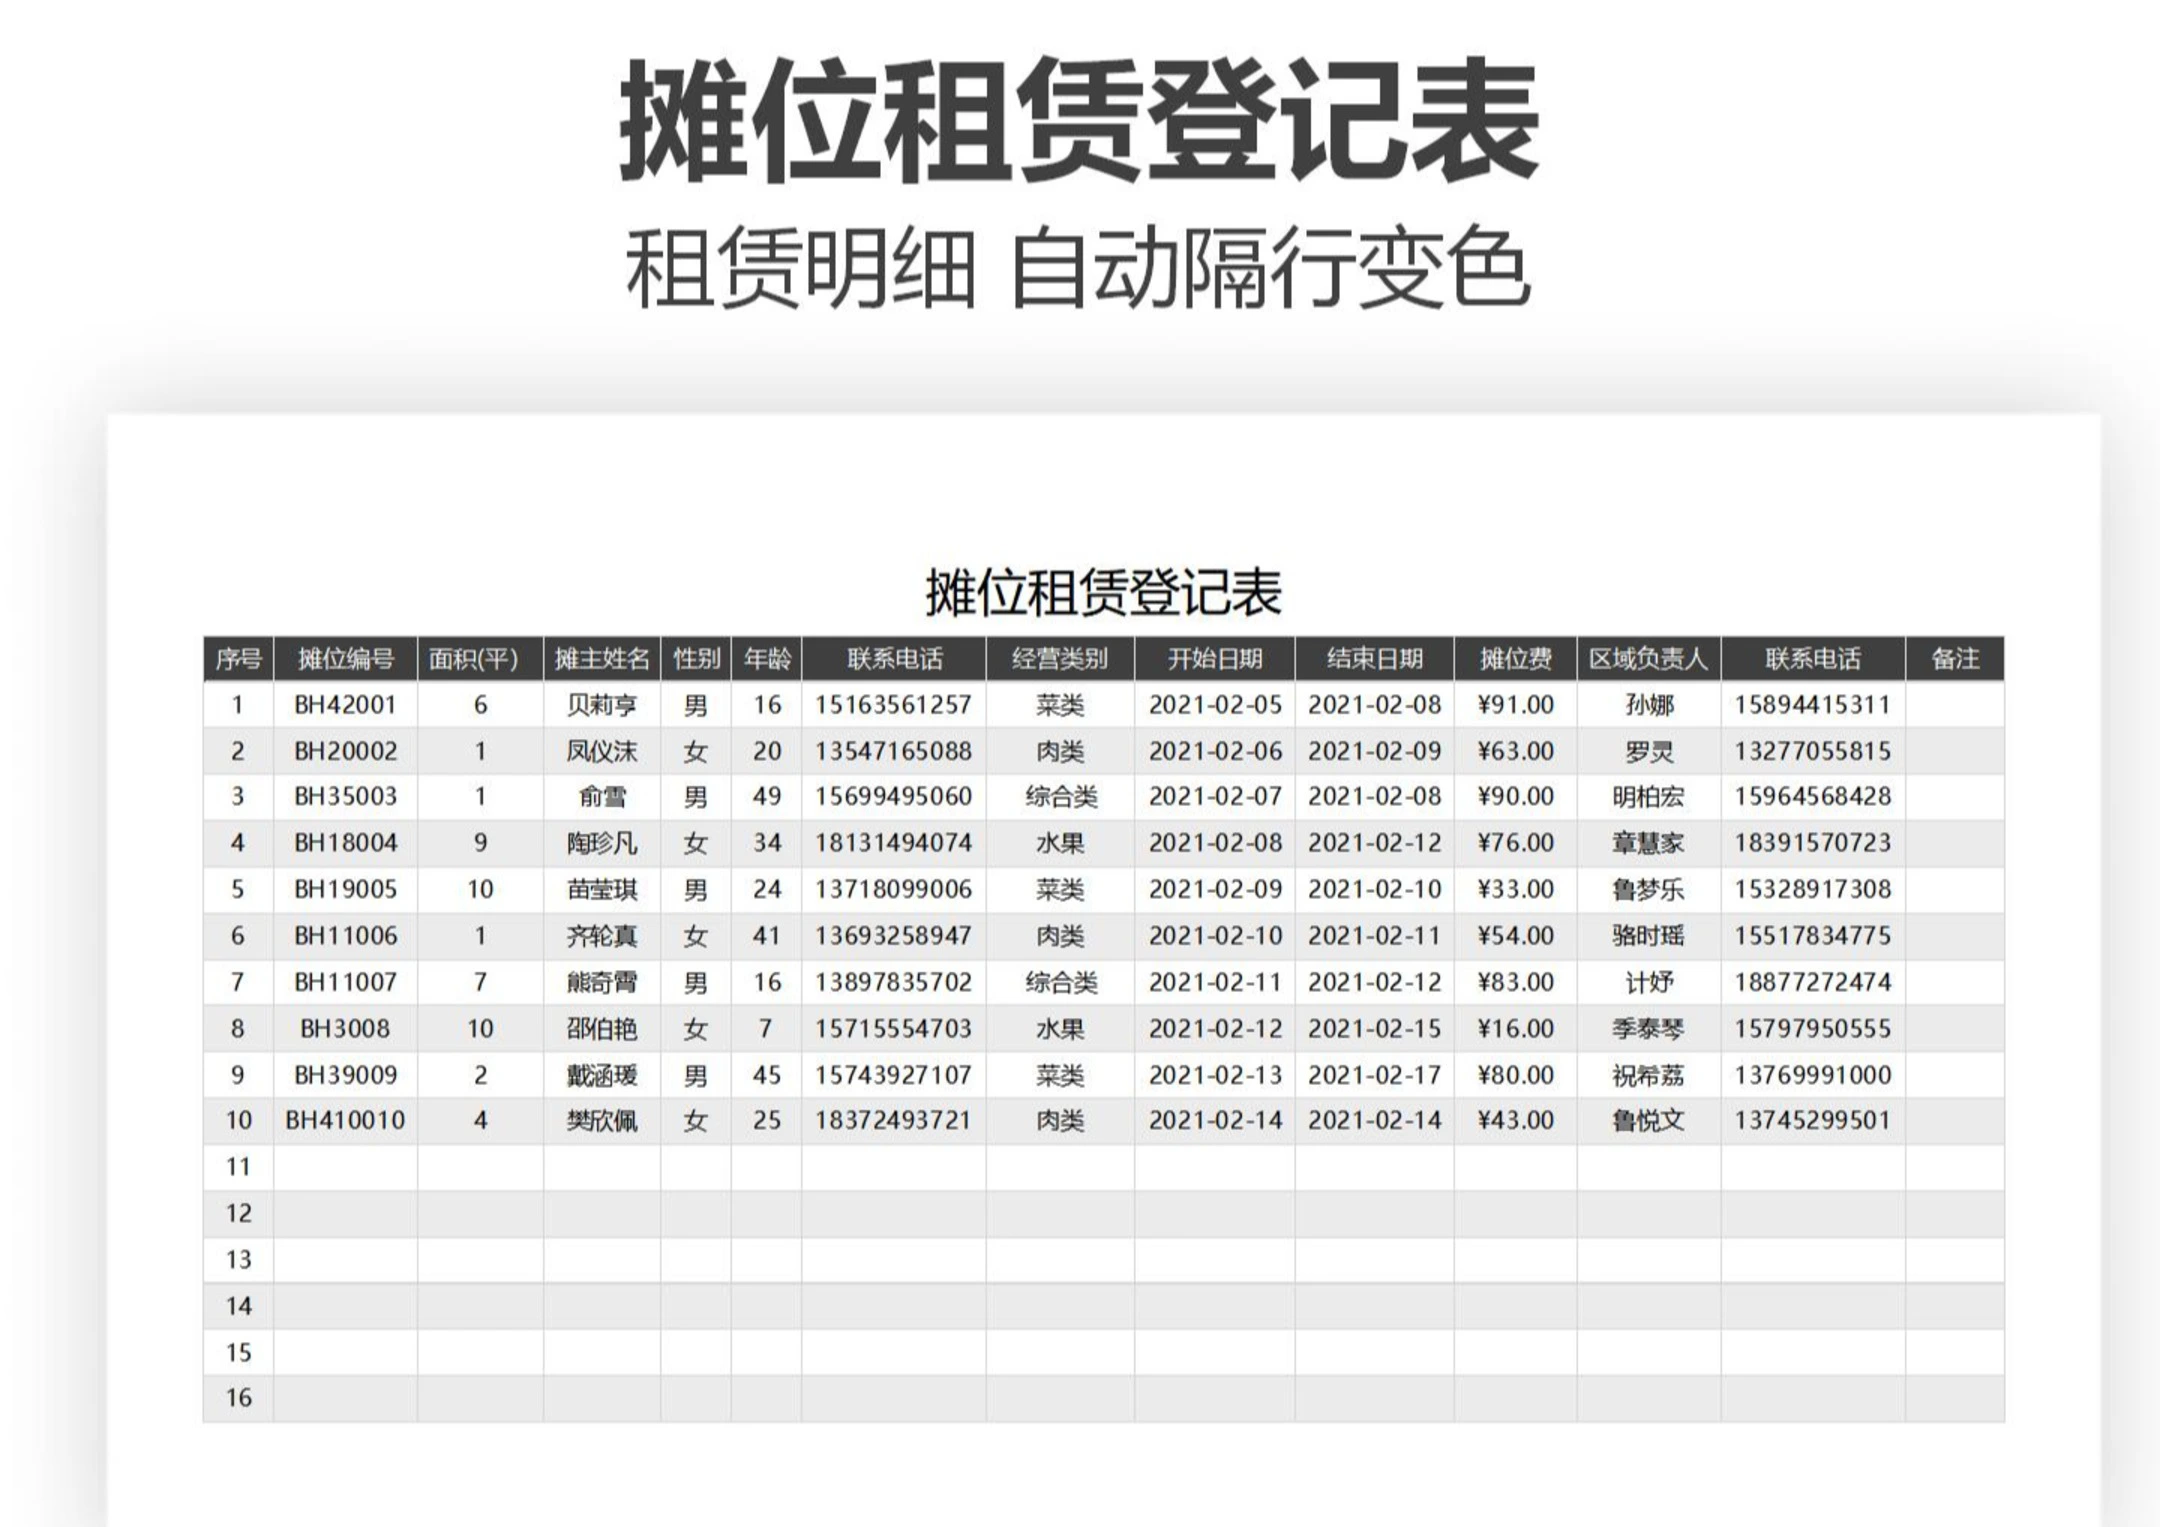
Task: Click cell with stall number BH42001
Action: (x=345, y=705)
